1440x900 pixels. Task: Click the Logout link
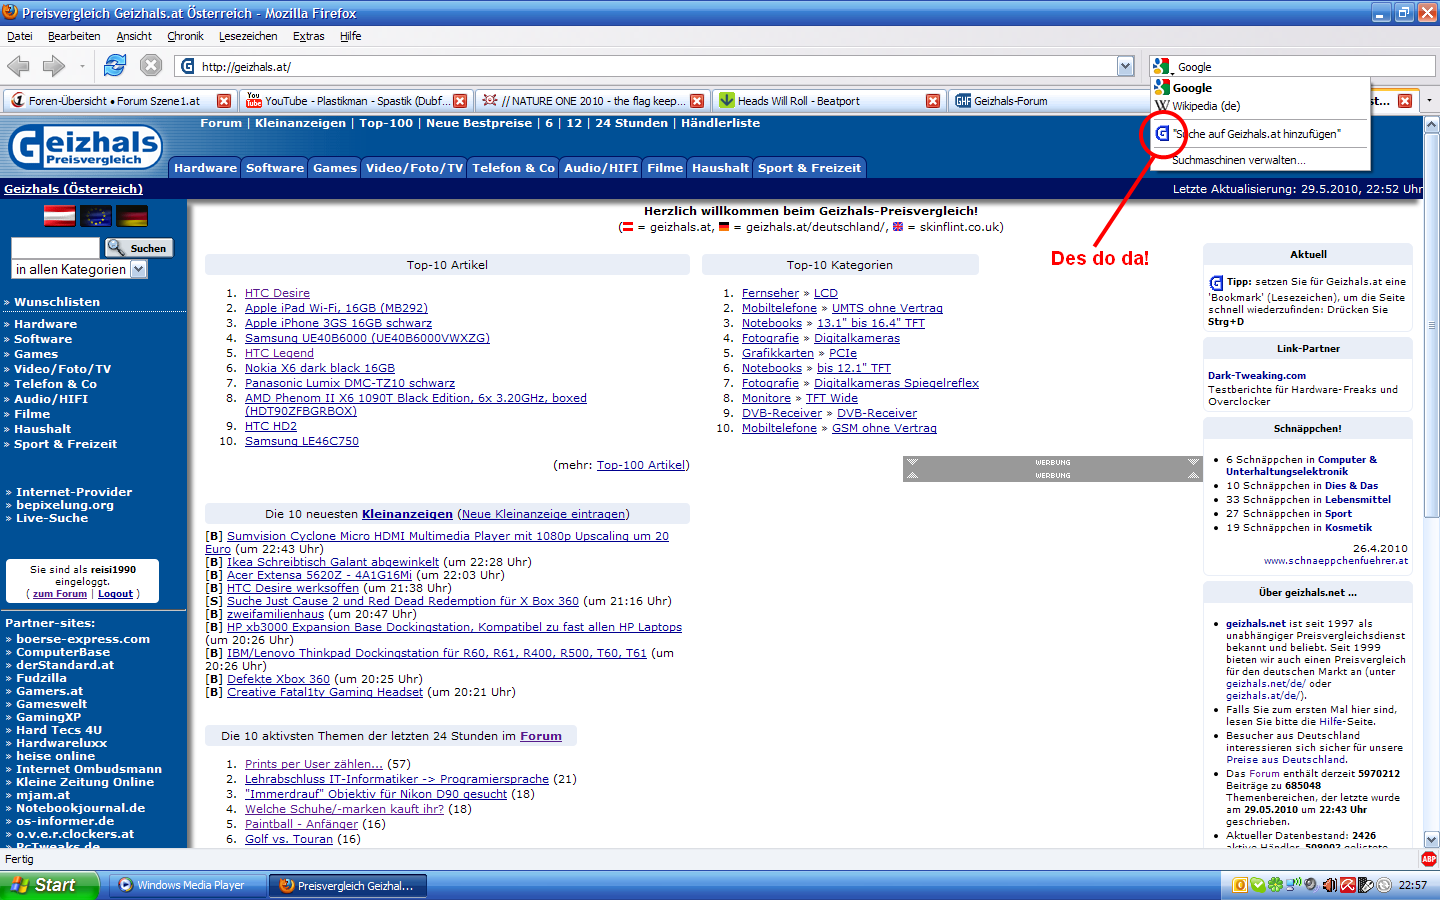115,594
